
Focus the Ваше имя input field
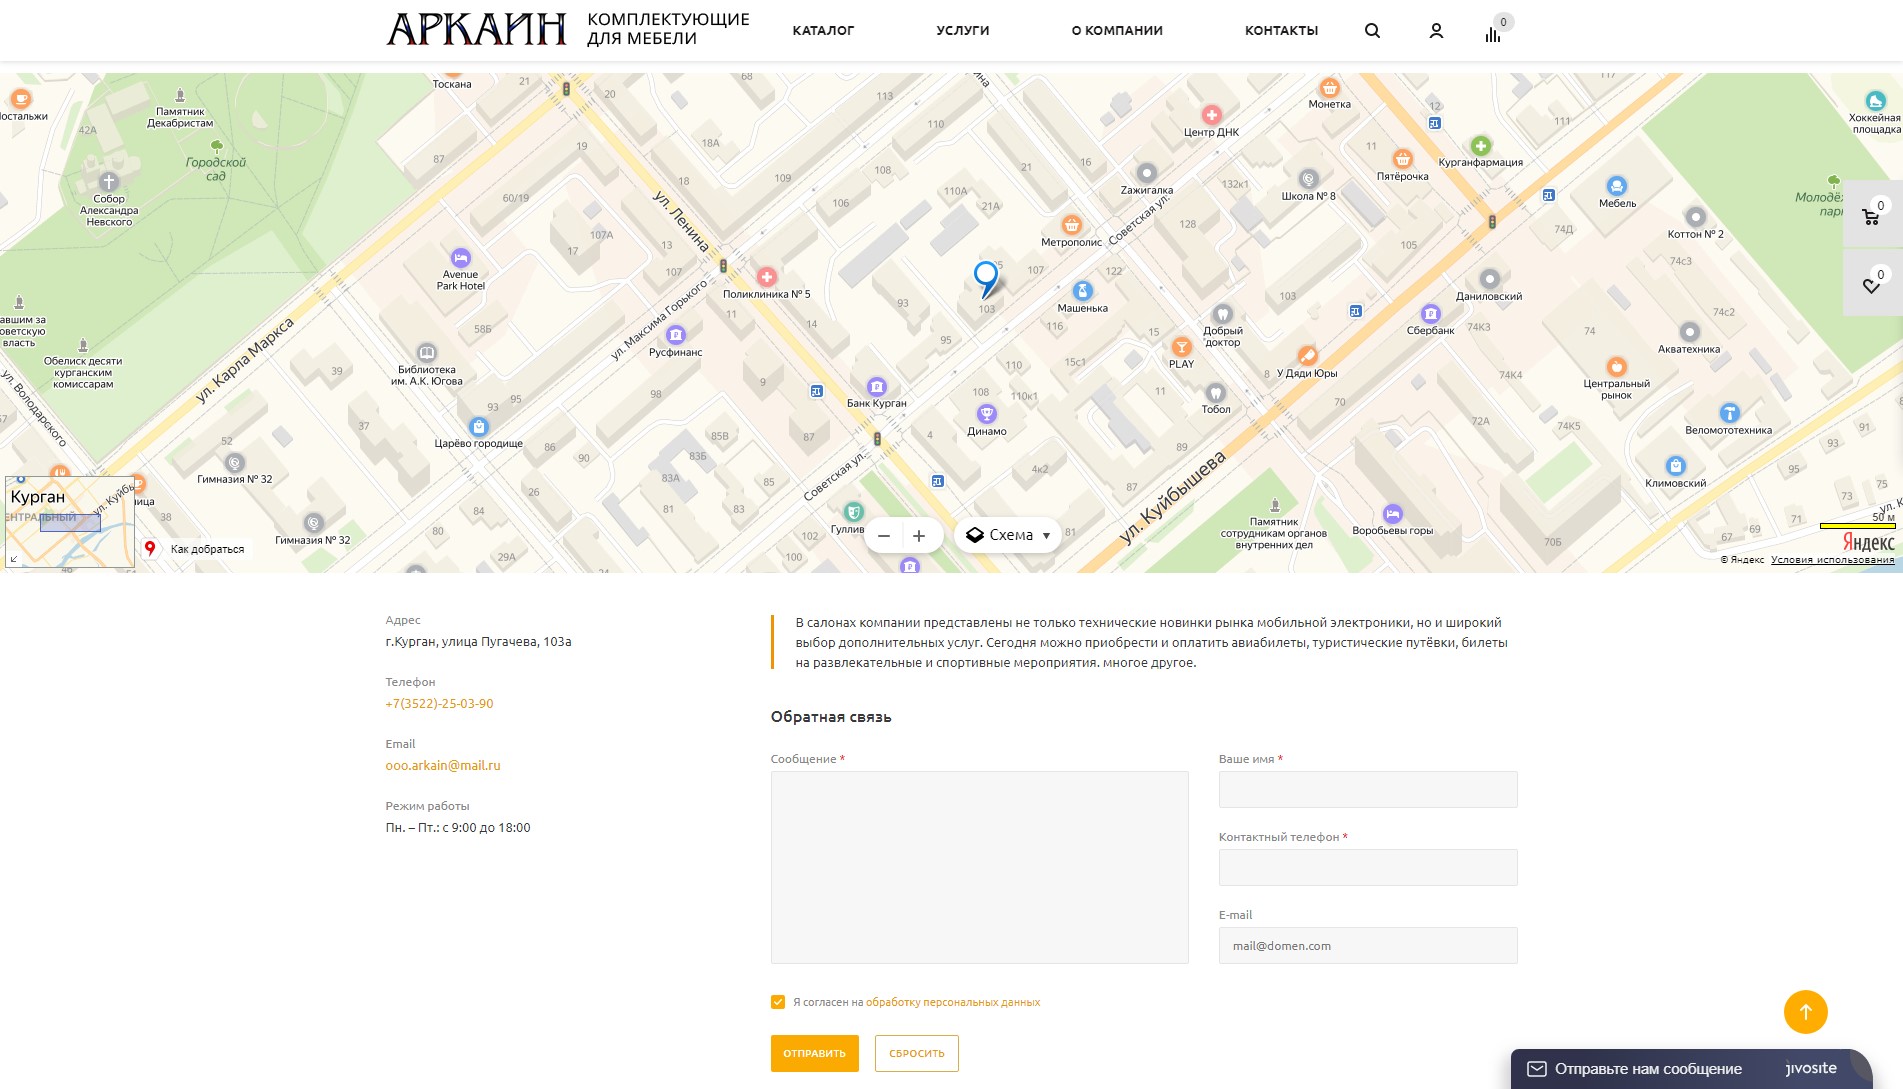1368,789
